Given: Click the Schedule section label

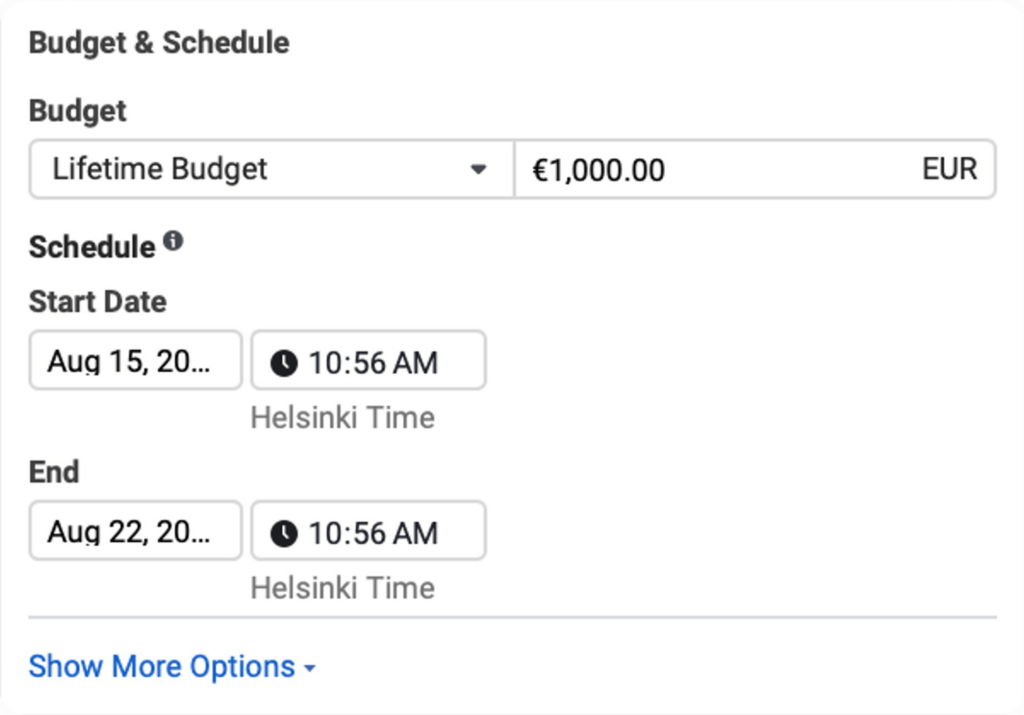Looking at the screenshot, I should (x=92, y=247).
